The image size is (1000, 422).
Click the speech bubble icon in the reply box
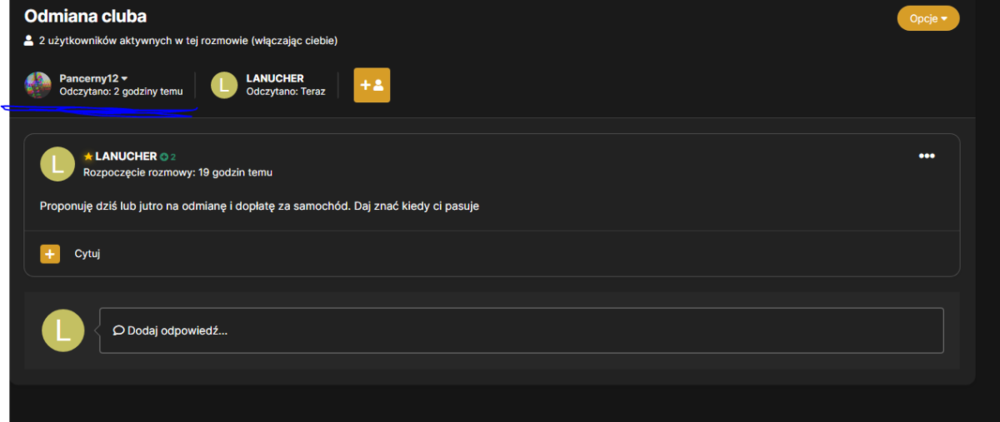[119, 331]
